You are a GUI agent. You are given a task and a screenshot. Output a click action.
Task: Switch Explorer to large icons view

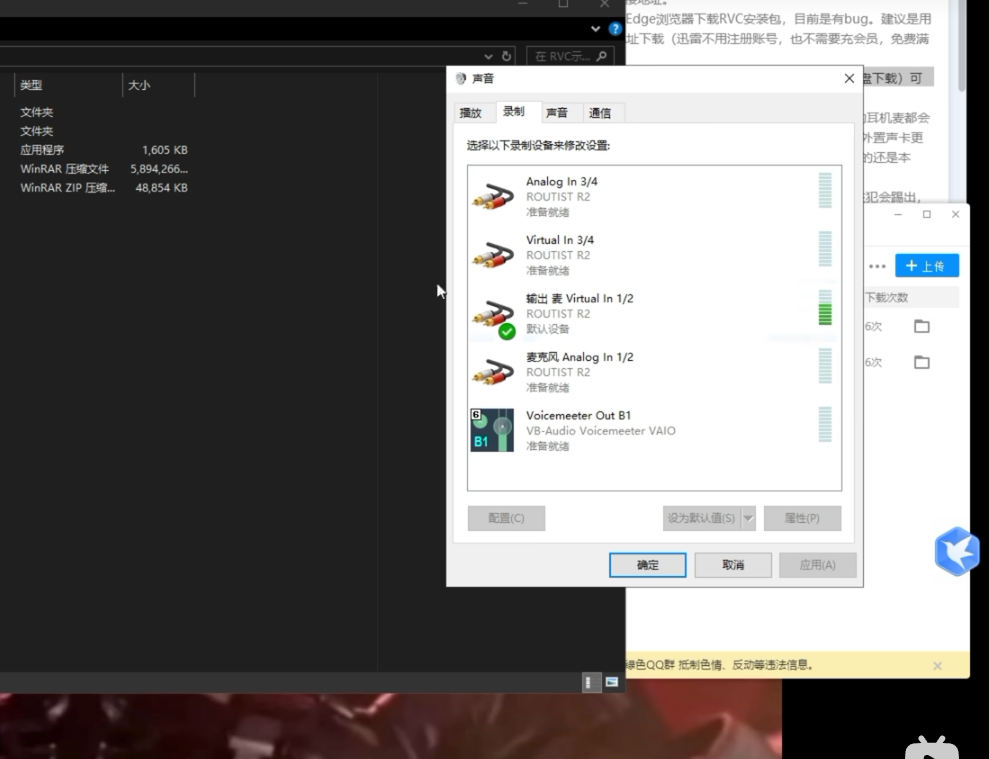[x=612, y=682]
